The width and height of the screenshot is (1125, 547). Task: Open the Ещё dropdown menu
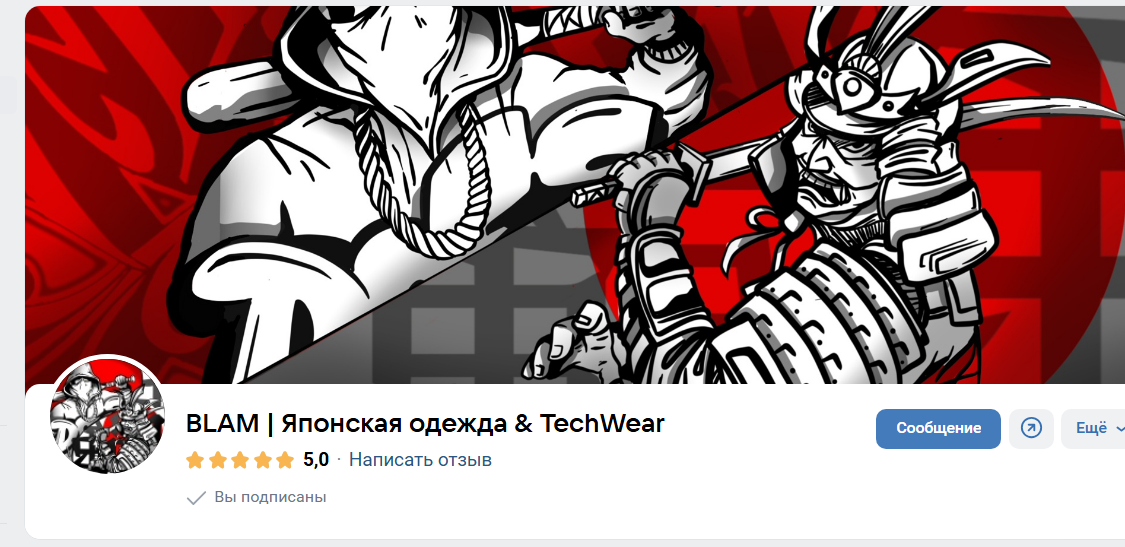1093,429
